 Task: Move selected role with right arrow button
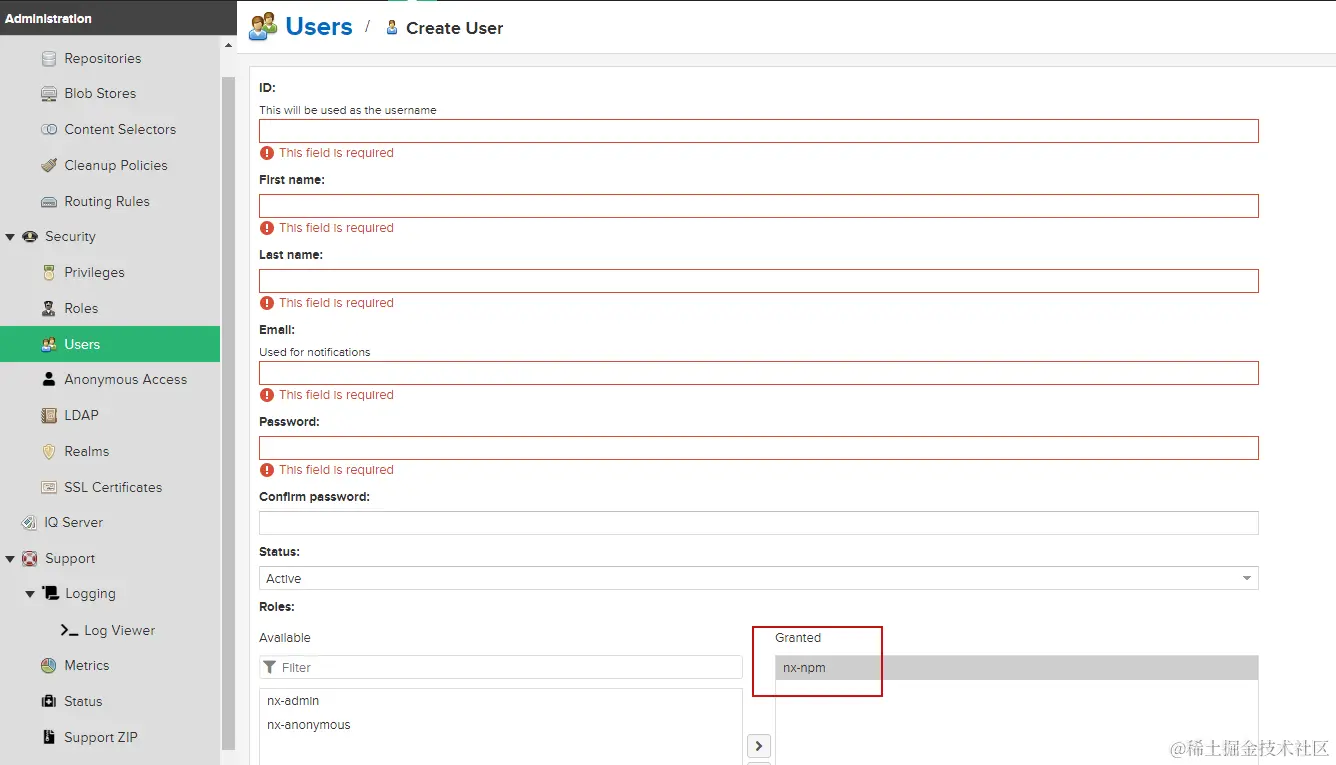759,746
